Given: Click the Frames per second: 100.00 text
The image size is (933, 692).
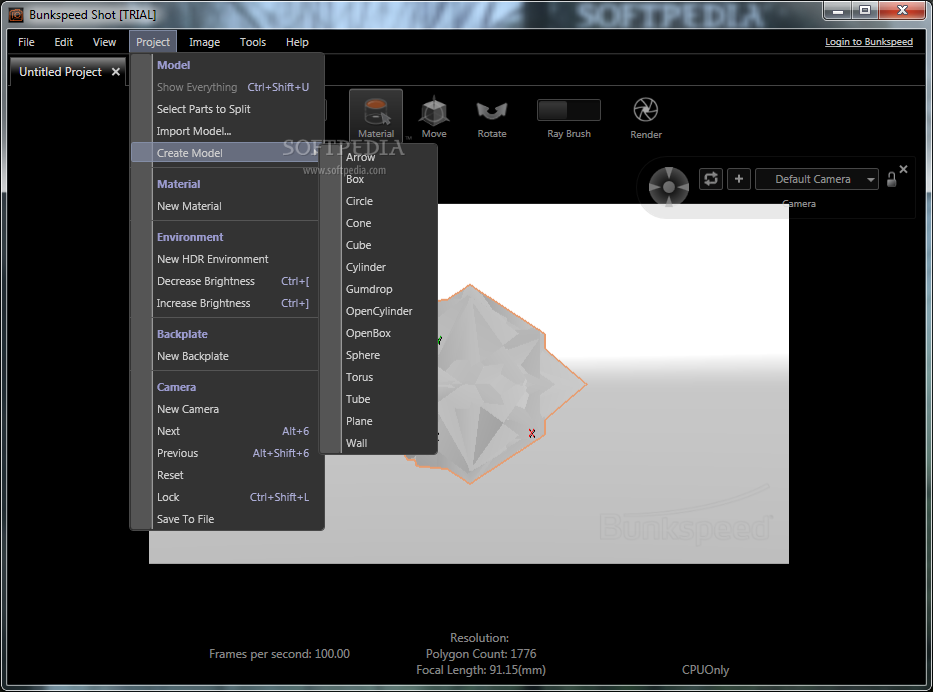Looking at the screenshot, I should pos(279,654).
